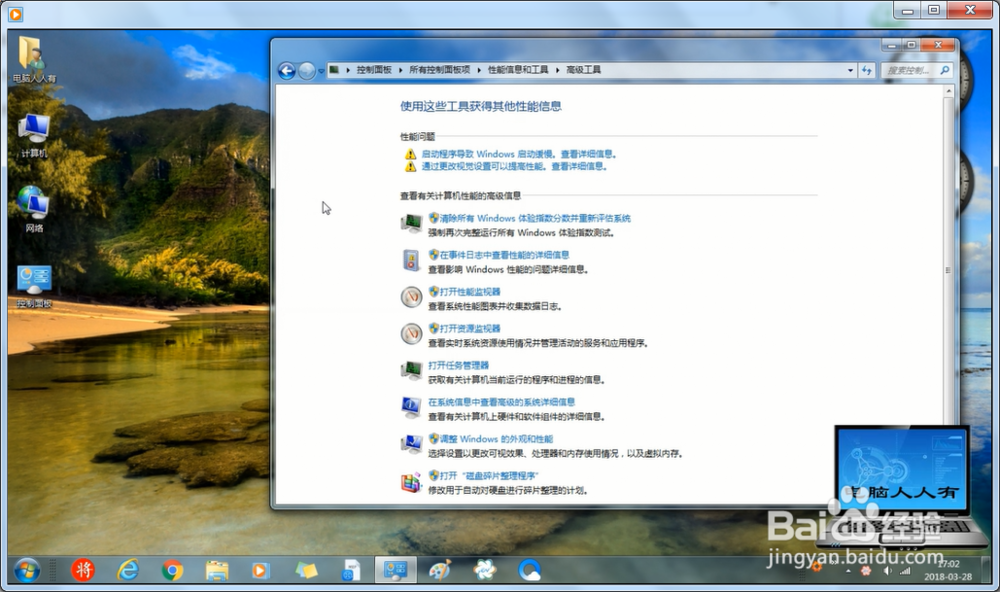1000x592 pixels.
Task: Open 打开任务管理器 link
Action: click(x=458, y=365)
